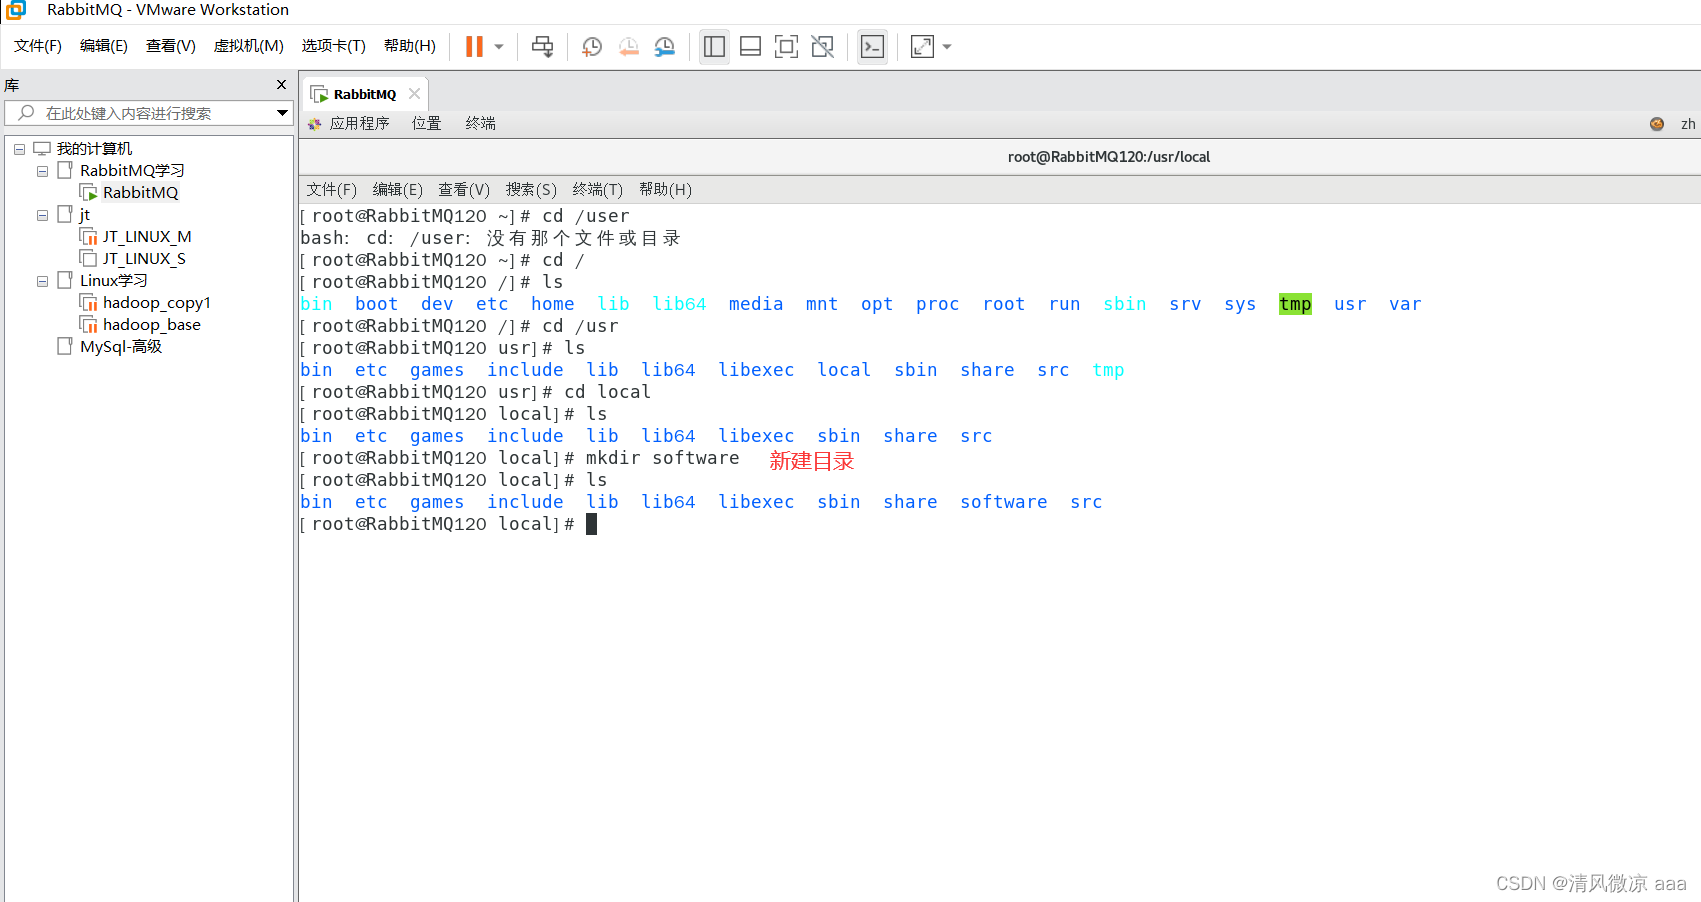The image size is (1701, 902).
Task: Open terminal 帮助(H) menu
Action: (x=665, y=190)
